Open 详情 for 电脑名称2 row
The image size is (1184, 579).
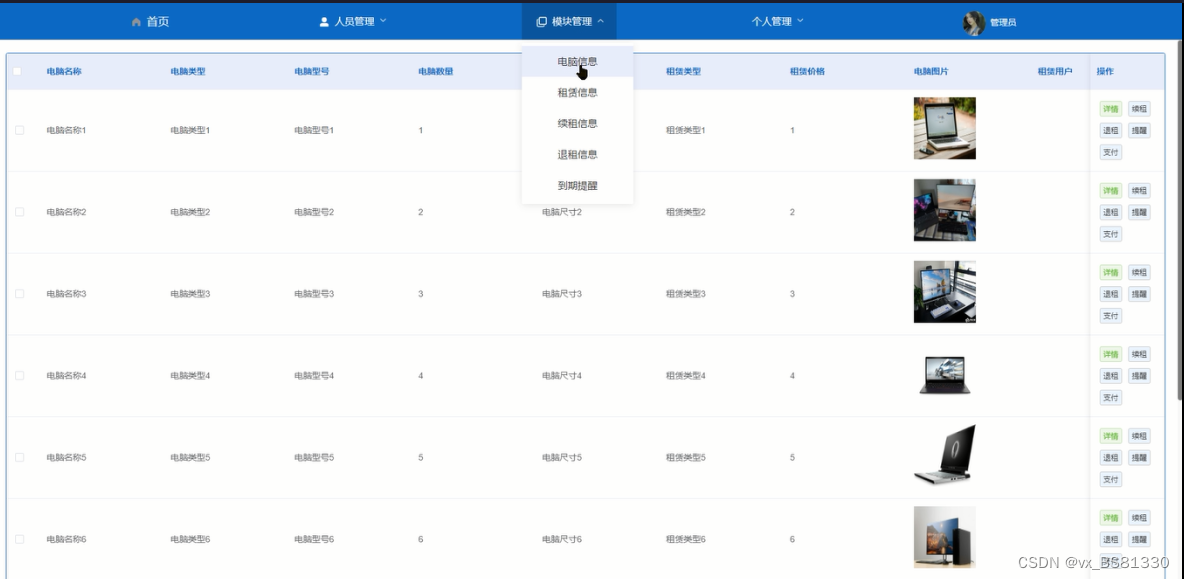click(1111, 190)
